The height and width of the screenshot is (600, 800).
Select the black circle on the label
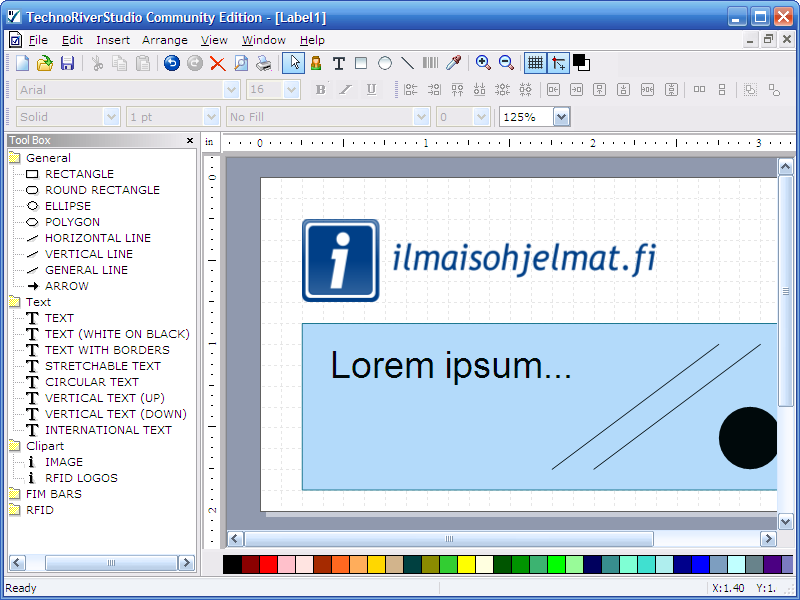[x=748, y=438]
